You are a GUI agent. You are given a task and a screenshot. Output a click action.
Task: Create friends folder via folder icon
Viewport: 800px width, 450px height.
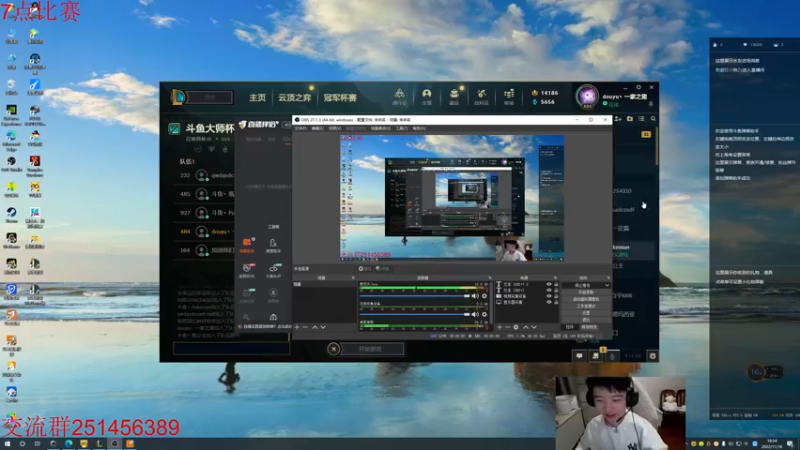630,119
